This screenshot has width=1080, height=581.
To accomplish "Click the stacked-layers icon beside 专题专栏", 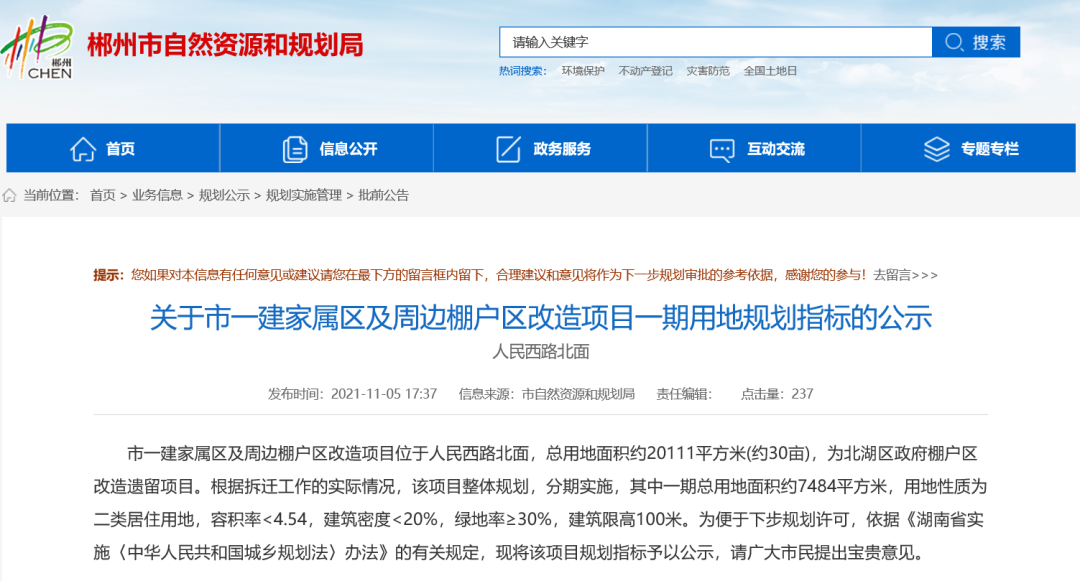I will 936,147.
